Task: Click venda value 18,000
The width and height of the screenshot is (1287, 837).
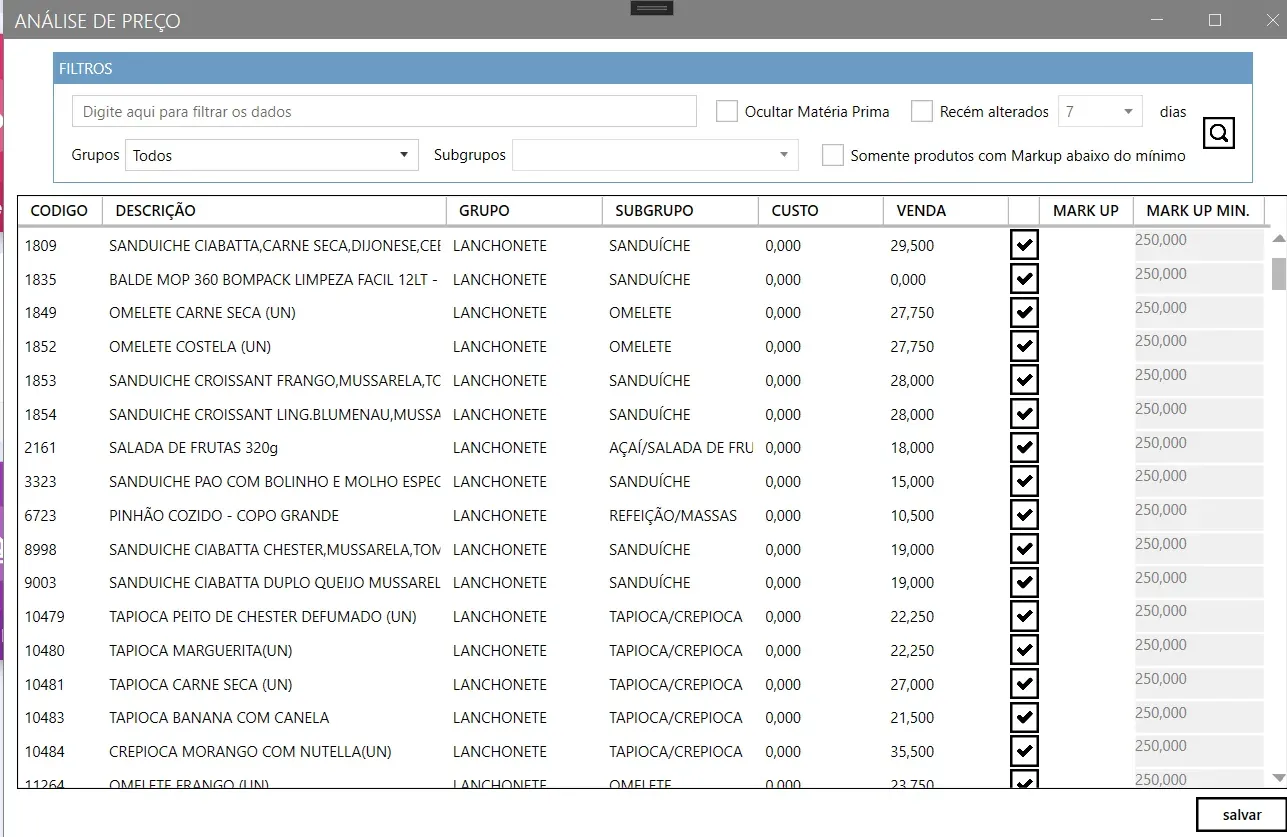Action: coord(912,447)
